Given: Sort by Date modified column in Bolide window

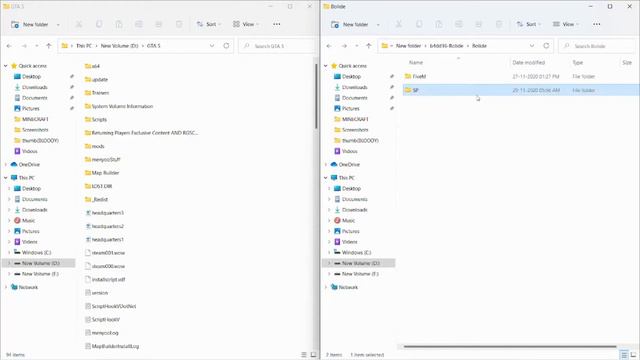Looking at the screenshot, I should (529, 62).
